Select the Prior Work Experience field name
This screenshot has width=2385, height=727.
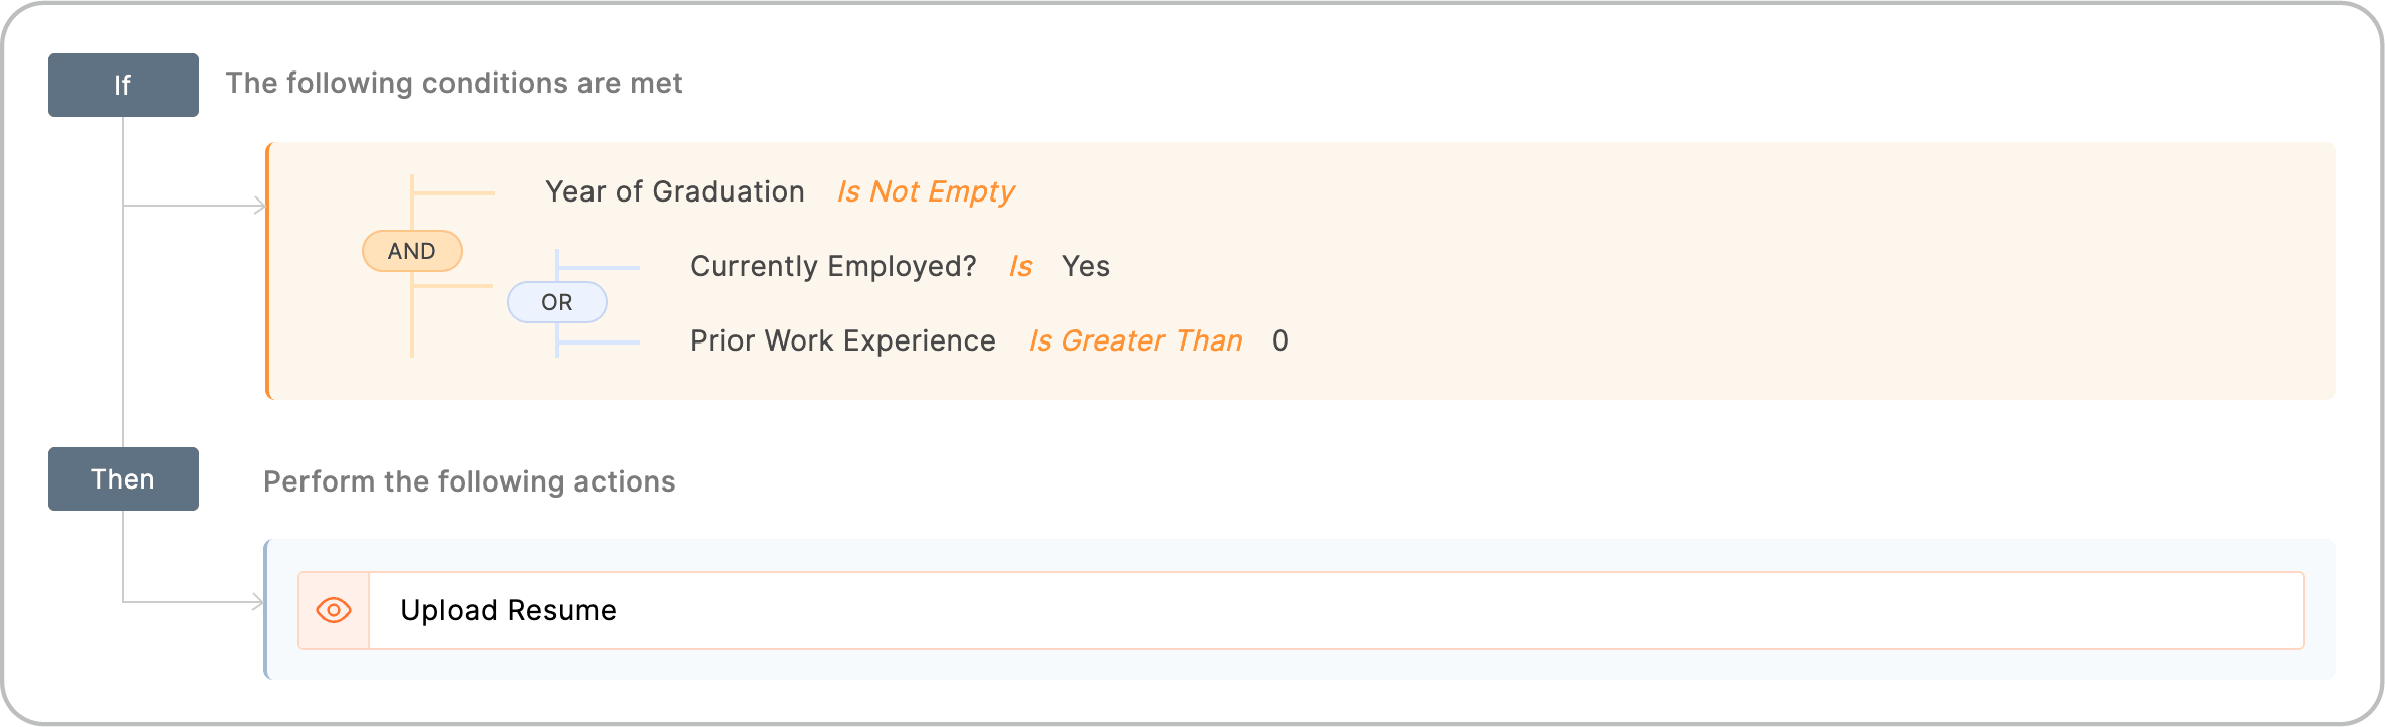(841, 341)
